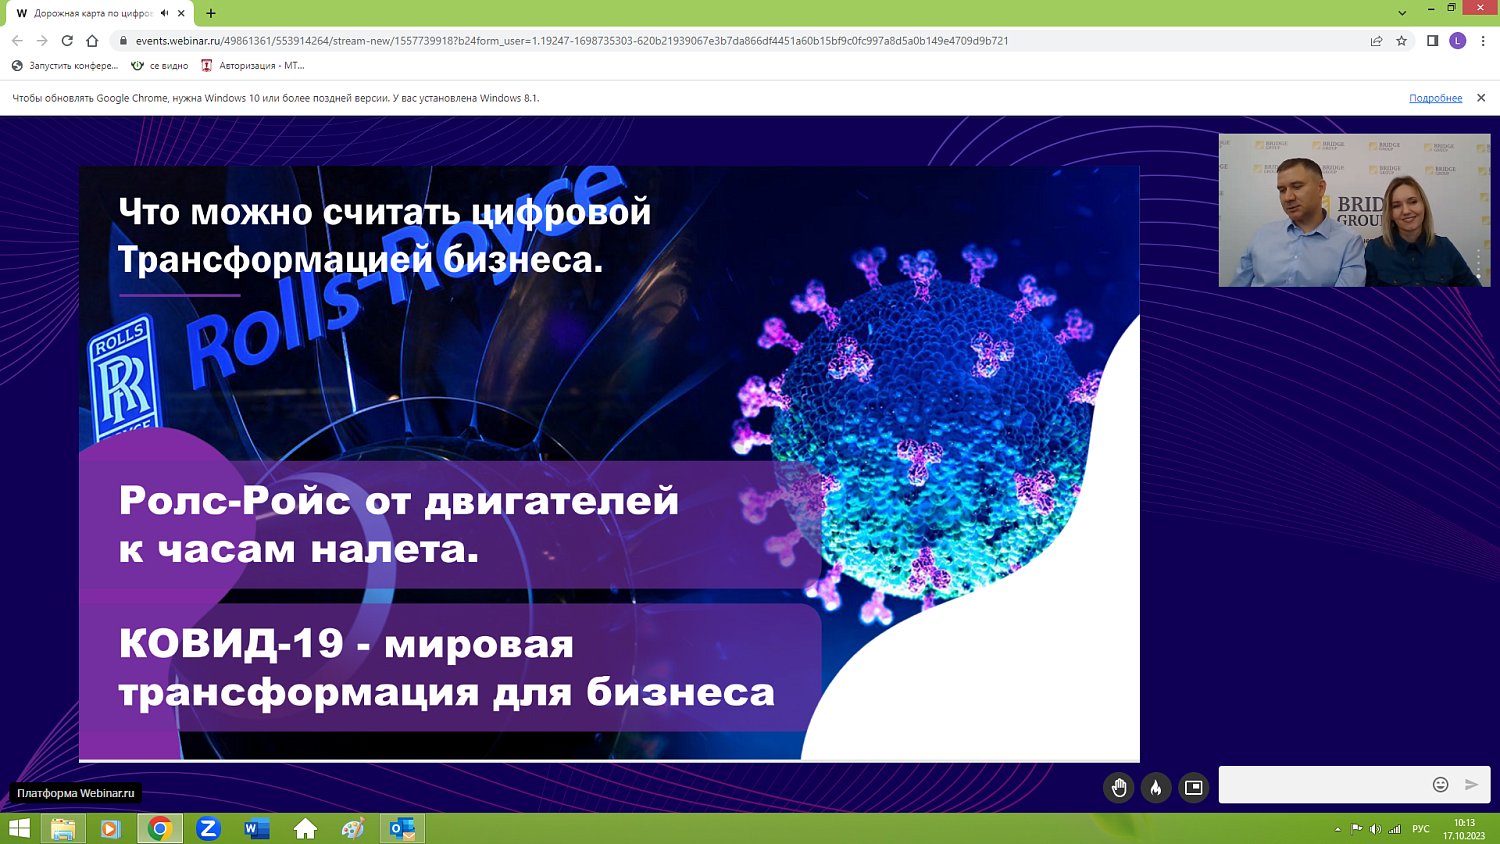This screenshot has width=1500, height=844.
Task: Open the 'Авторизация - МТ...' bookmark
Action: pos(253,66)
